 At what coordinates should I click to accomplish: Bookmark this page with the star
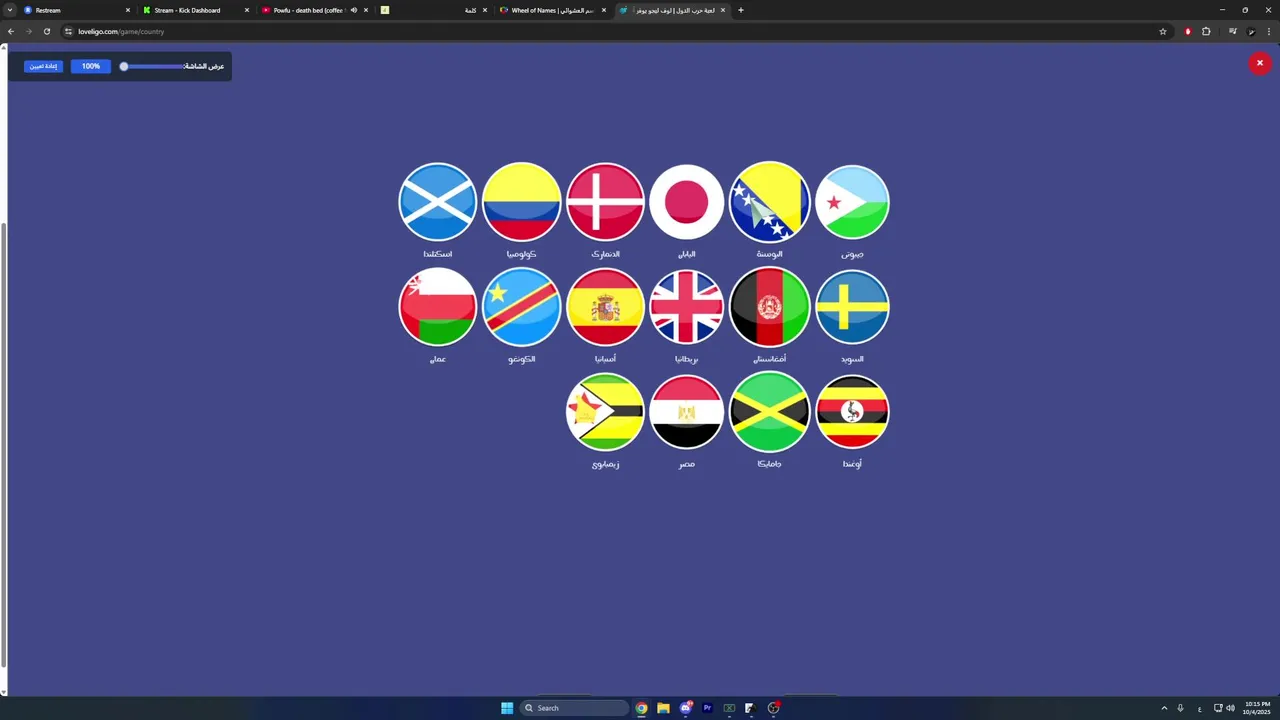coord(1163,31)
